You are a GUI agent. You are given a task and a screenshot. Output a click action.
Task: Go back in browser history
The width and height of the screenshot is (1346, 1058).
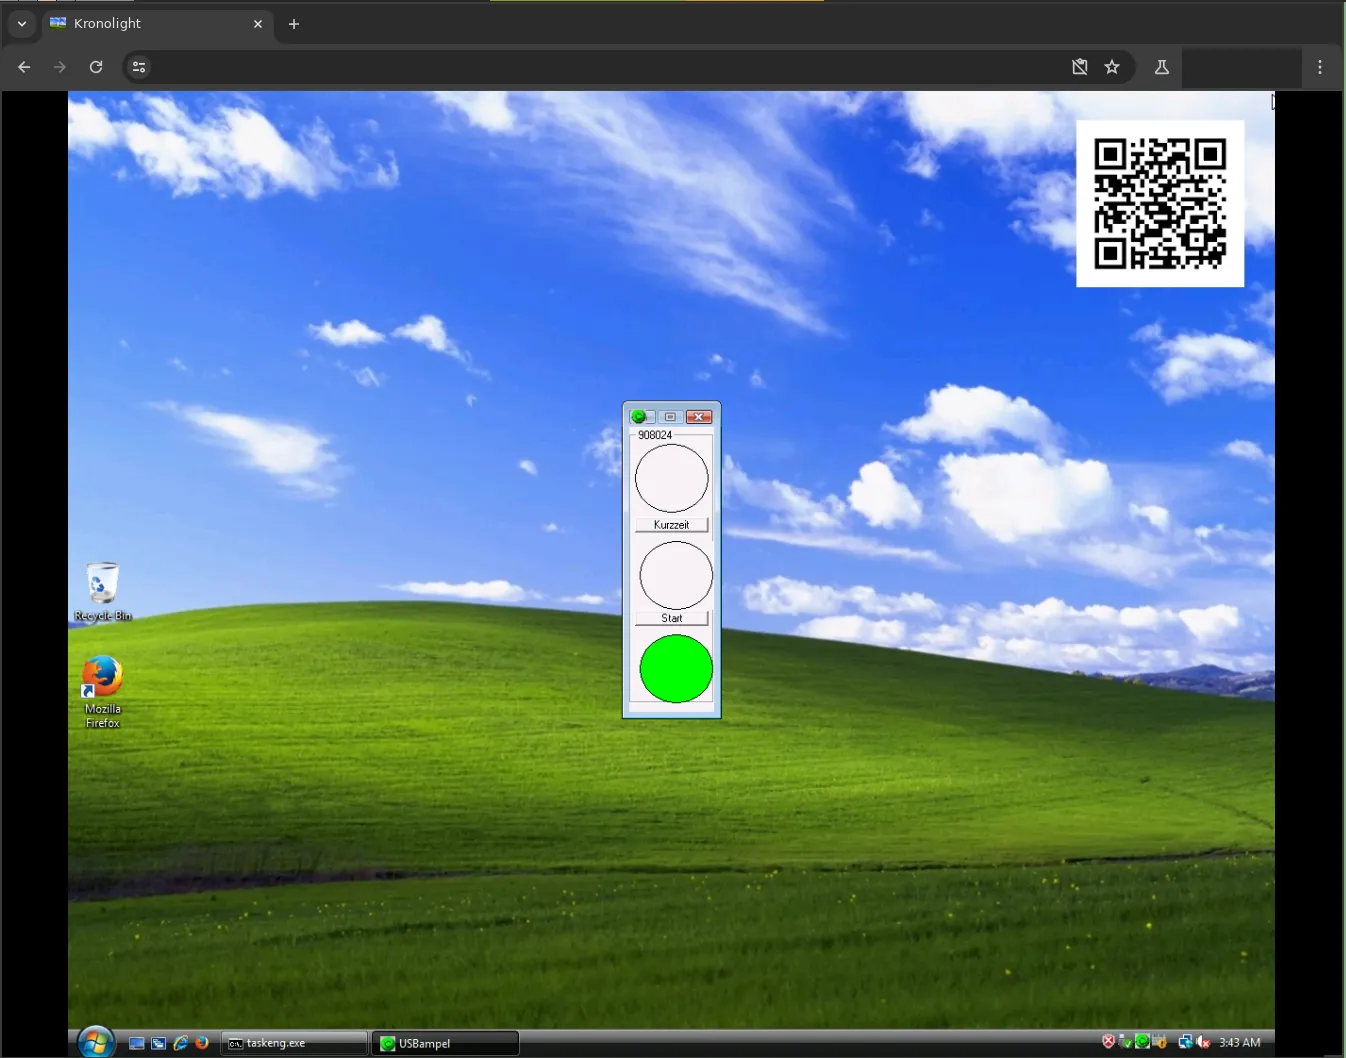(x=24, y=67)
